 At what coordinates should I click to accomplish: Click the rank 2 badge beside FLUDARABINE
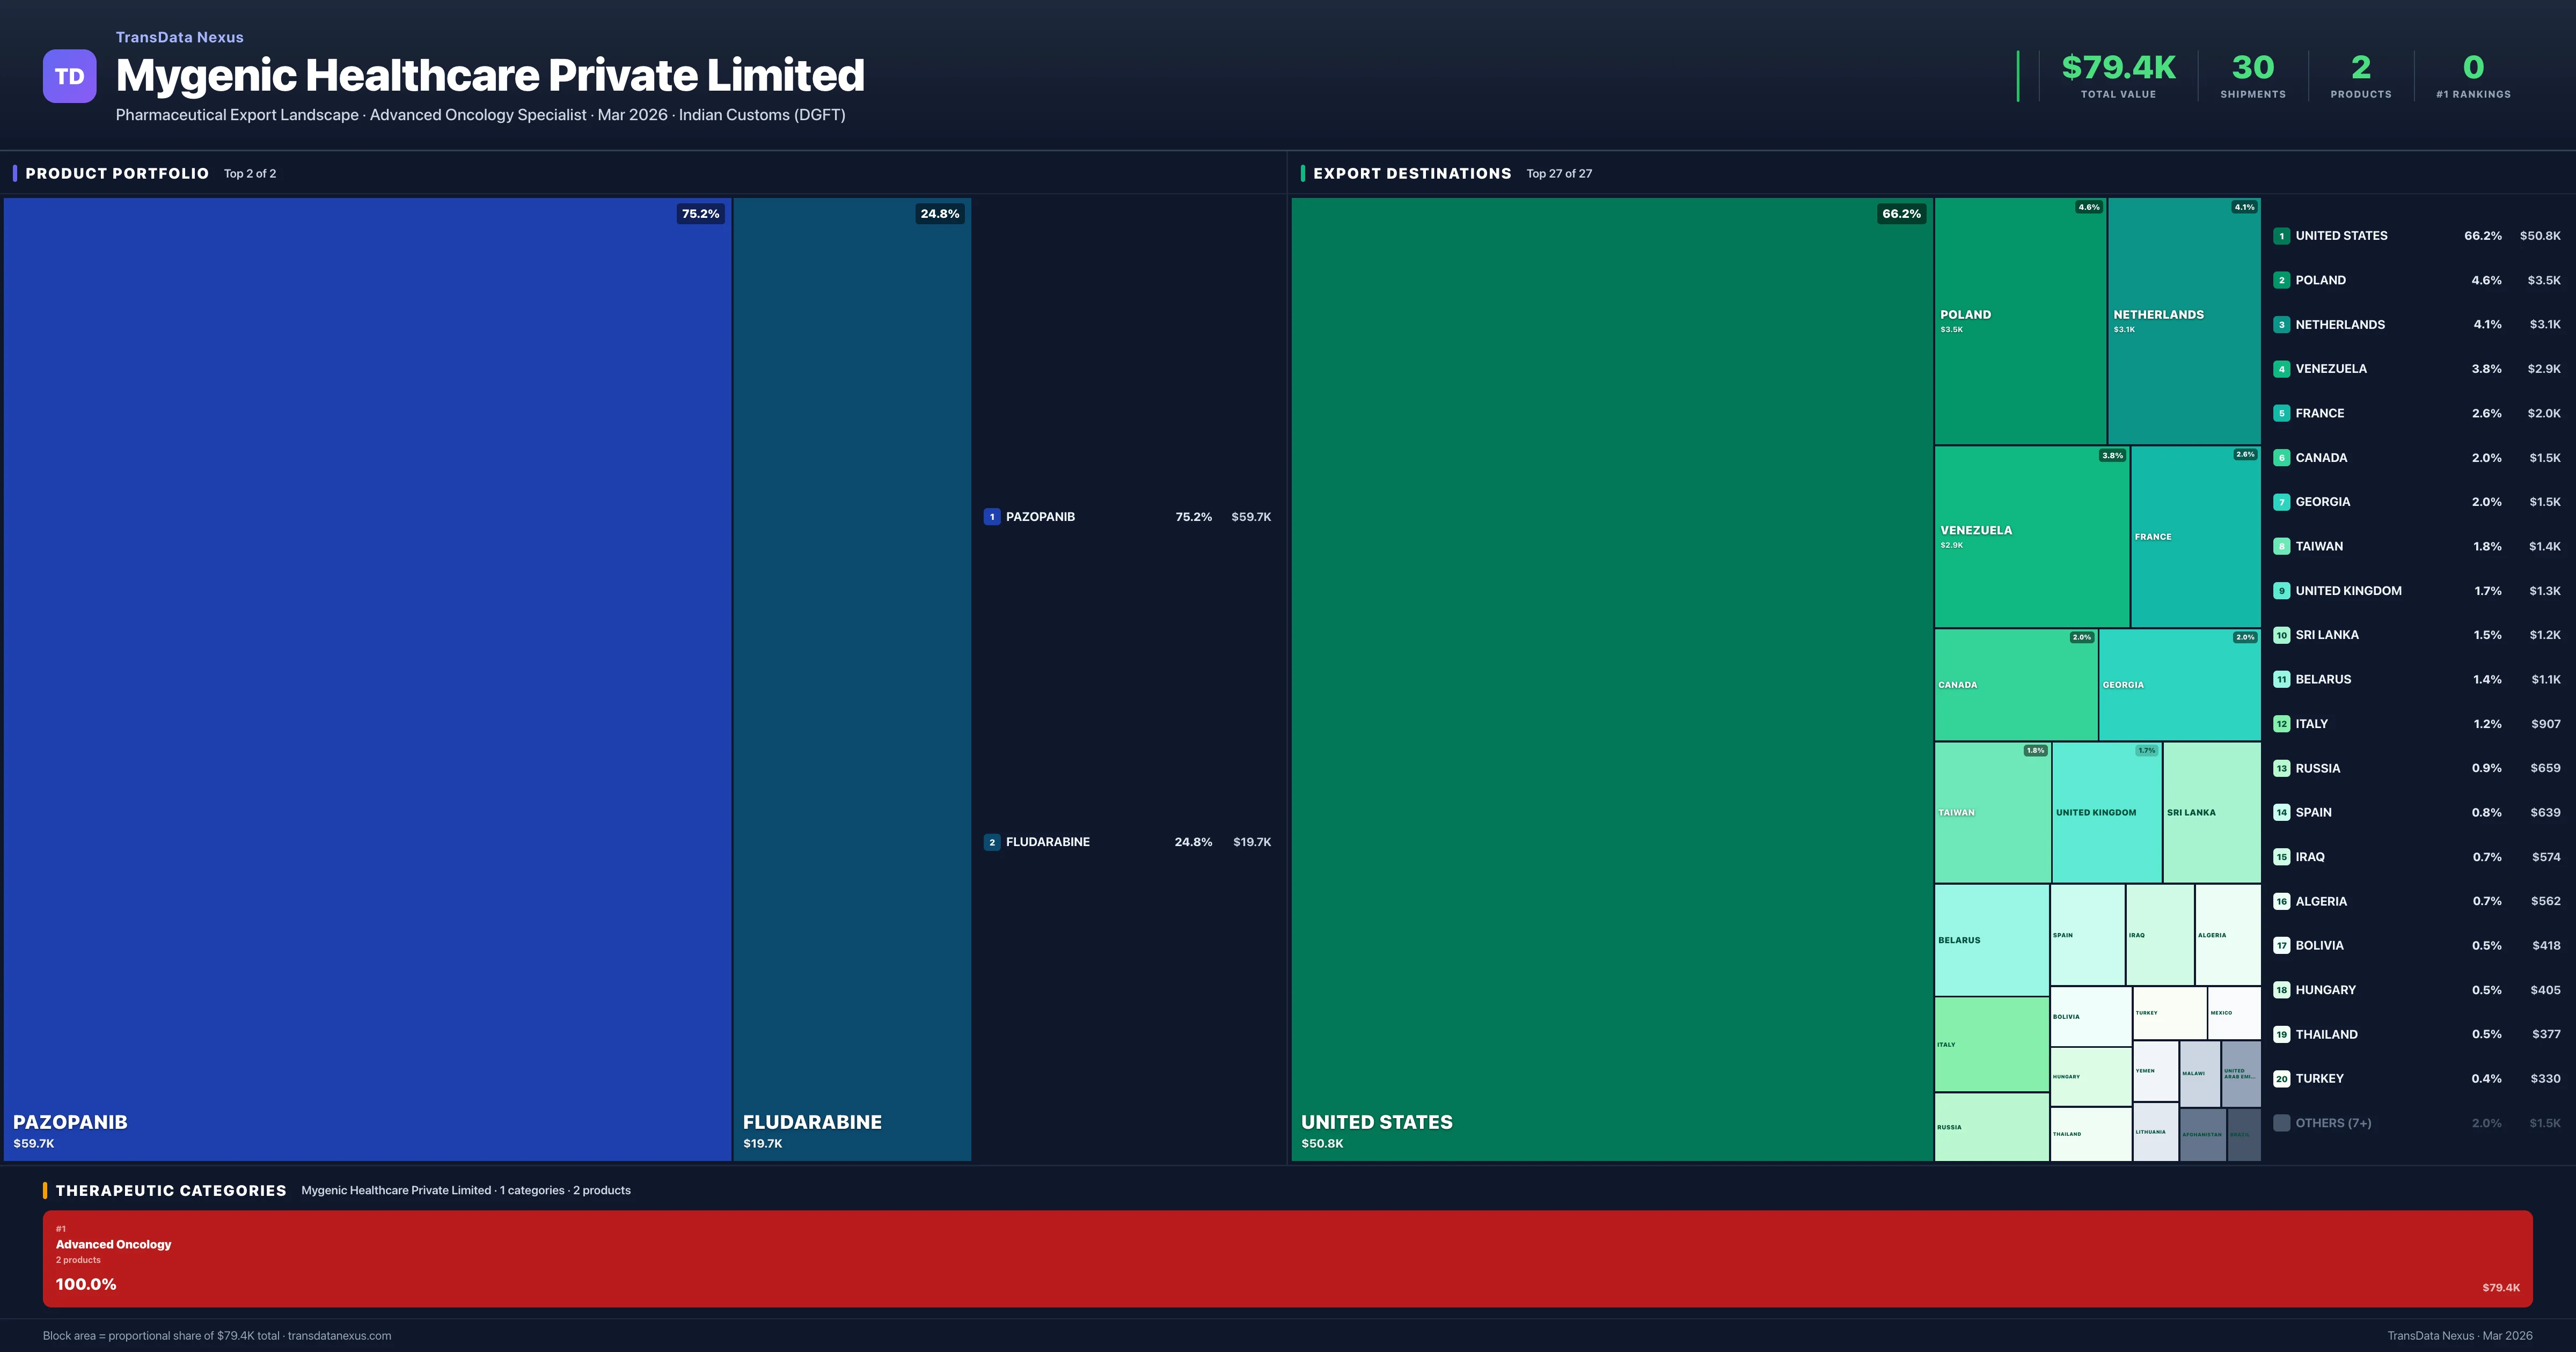point(991,842)
